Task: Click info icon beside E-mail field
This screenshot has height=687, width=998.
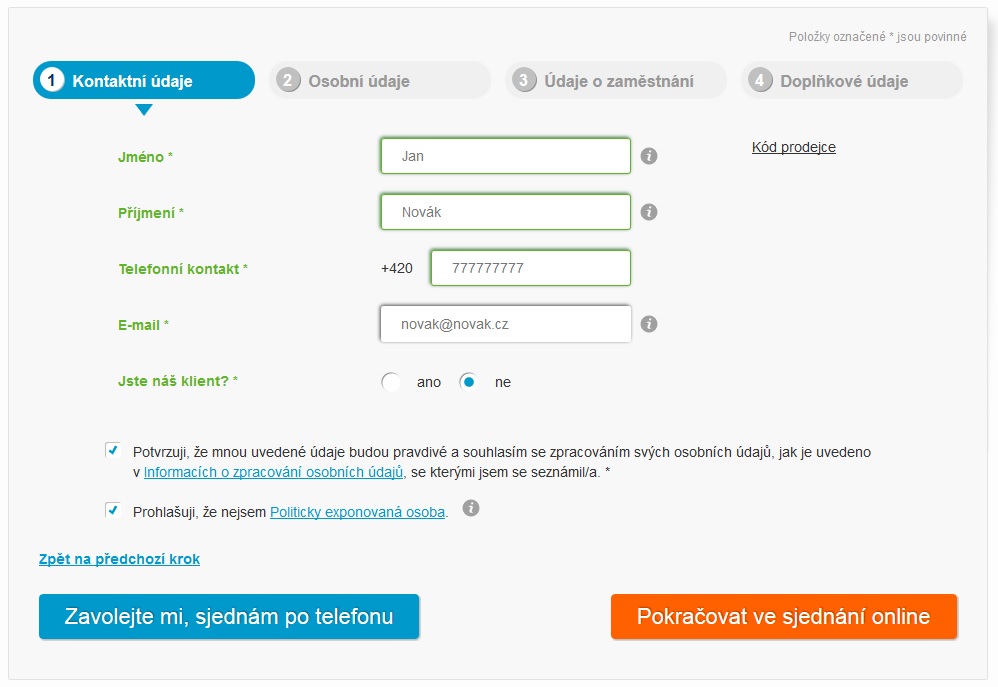Action: click(x=649, y=324)
